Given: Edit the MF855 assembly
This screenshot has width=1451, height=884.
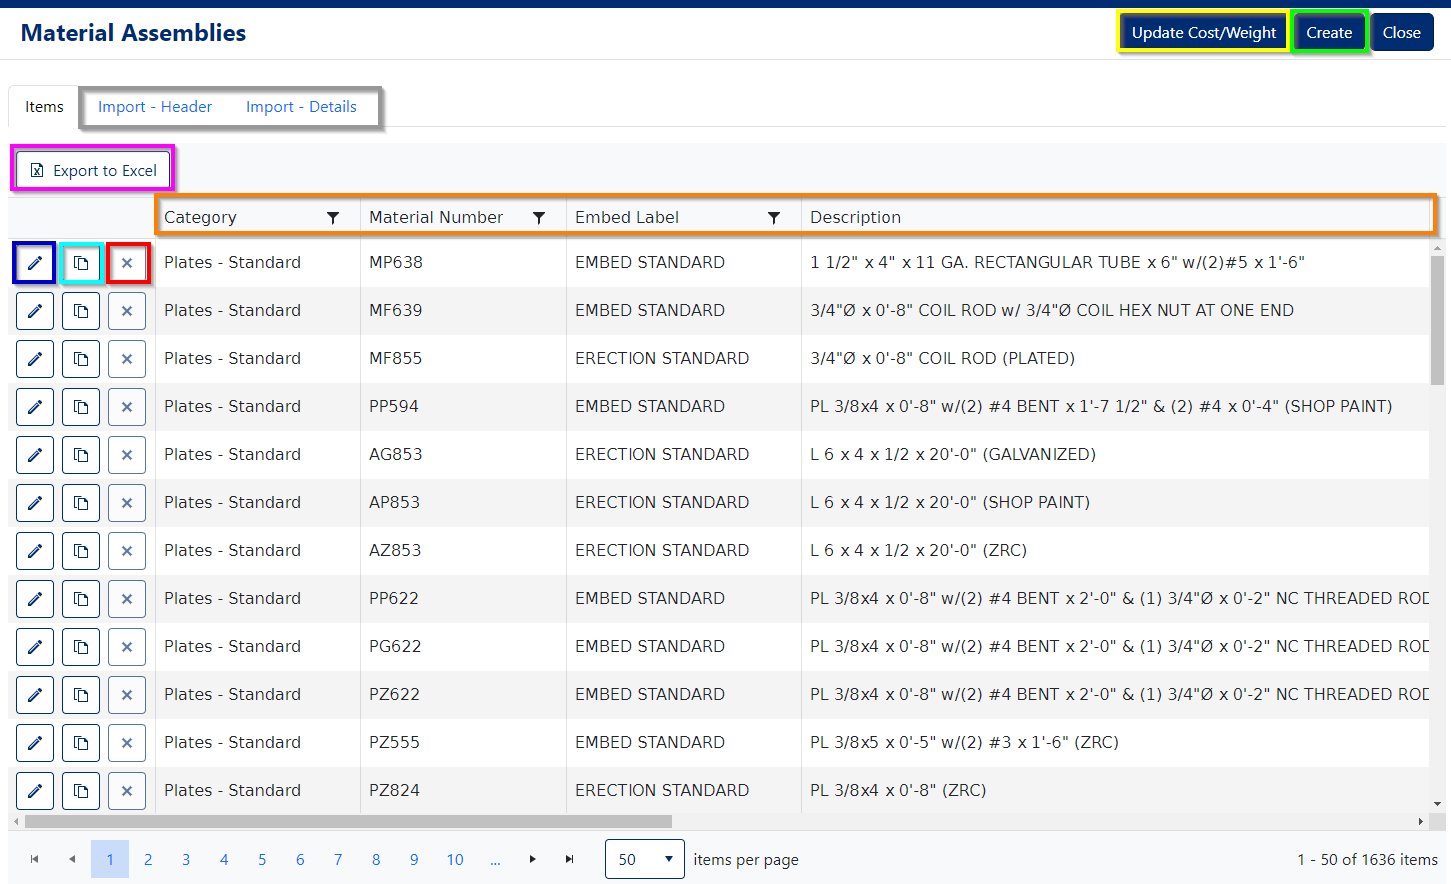Looking at the screenshot, I should click(x=35, y=359).
